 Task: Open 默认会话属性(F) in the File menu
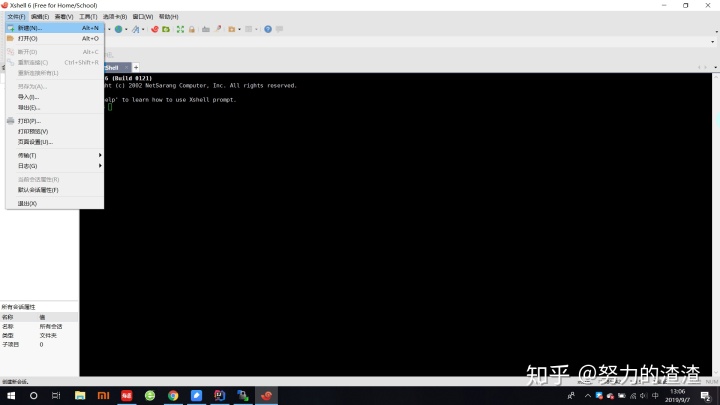55,190
